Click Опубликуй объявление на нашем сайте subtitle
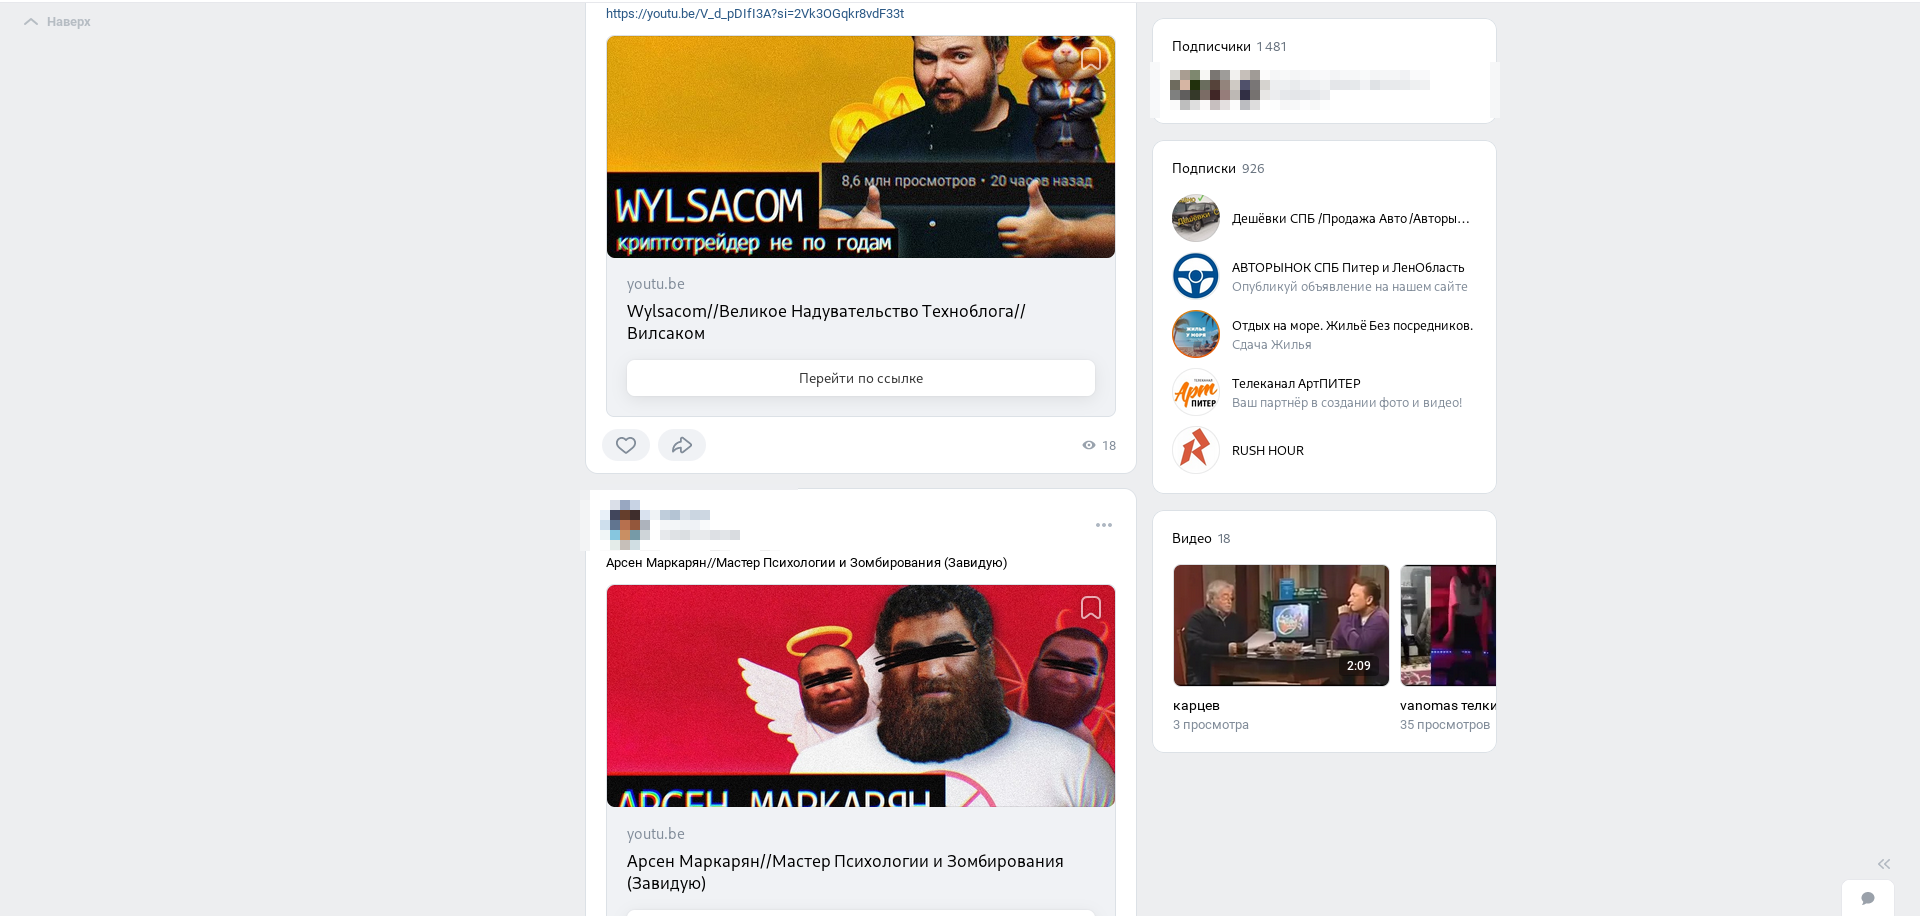 1350,287
